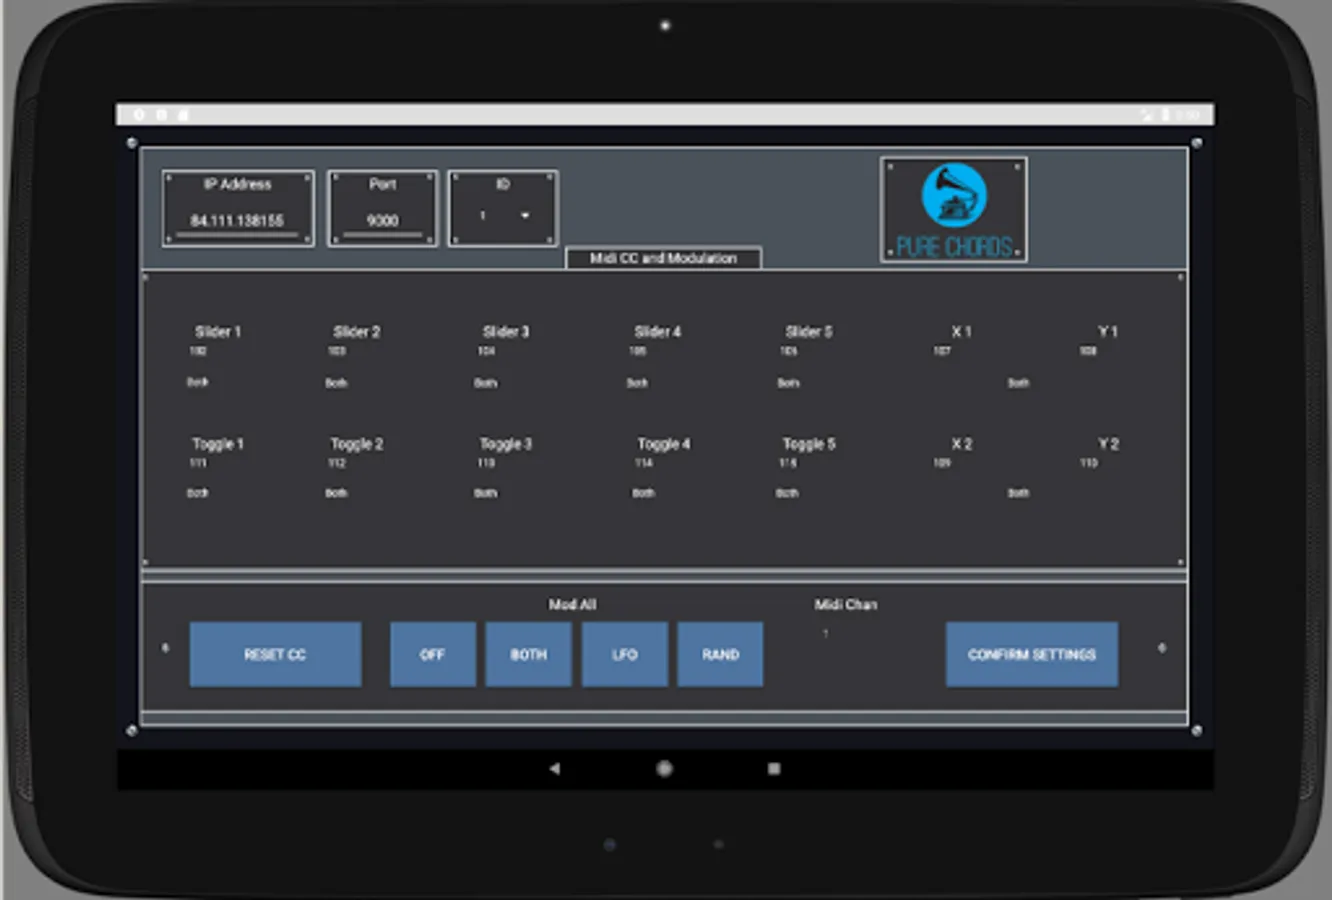The width and height of the screenshot is (1332, 900).
Task: Edit Slider 1 CC number 102
Action: (198, 351)
